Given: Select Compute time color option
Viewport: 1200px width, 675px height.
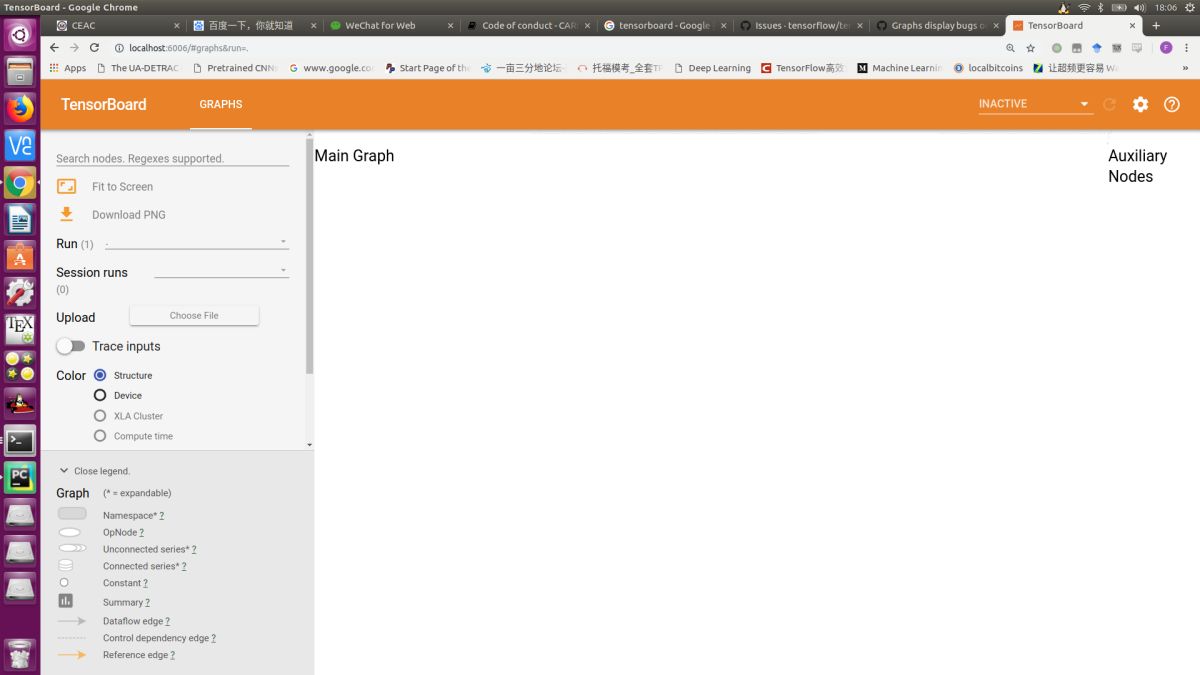Looking at the screenshot, I should (100, 435).
